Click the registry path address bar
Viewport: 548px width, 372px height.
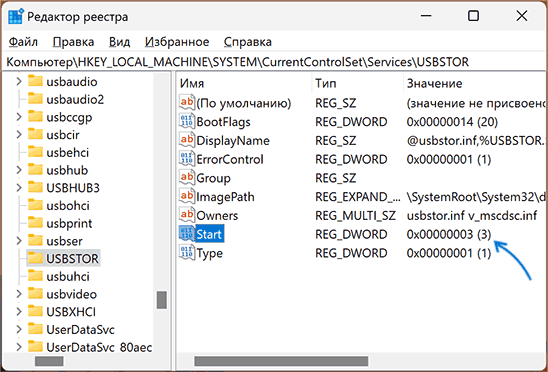(274, 62)
